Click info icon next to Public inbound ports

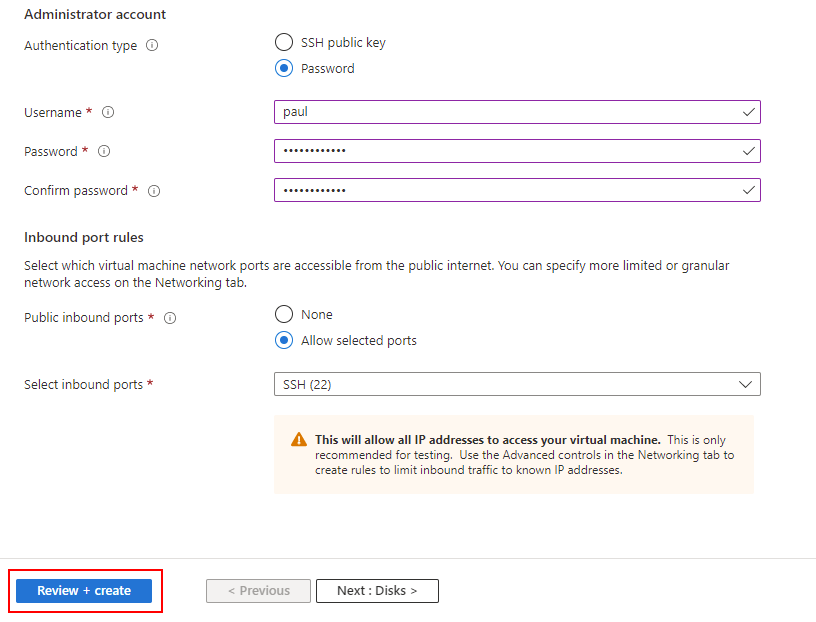(170, 318)
